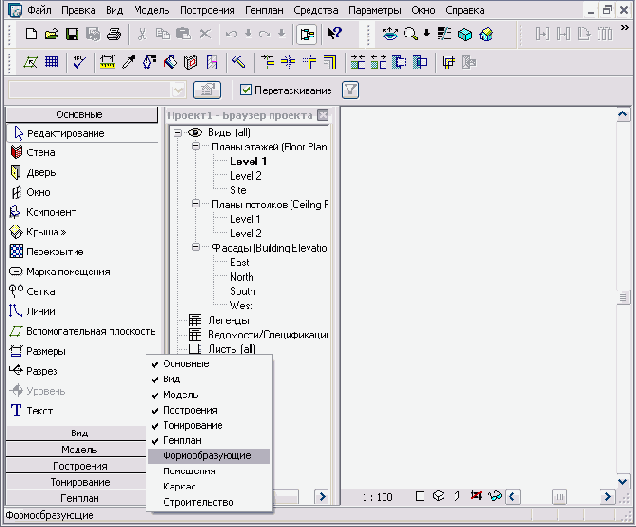Open a file with the folder icon
The height and width of the screenshot is (527, 636).
pos(52,34)
